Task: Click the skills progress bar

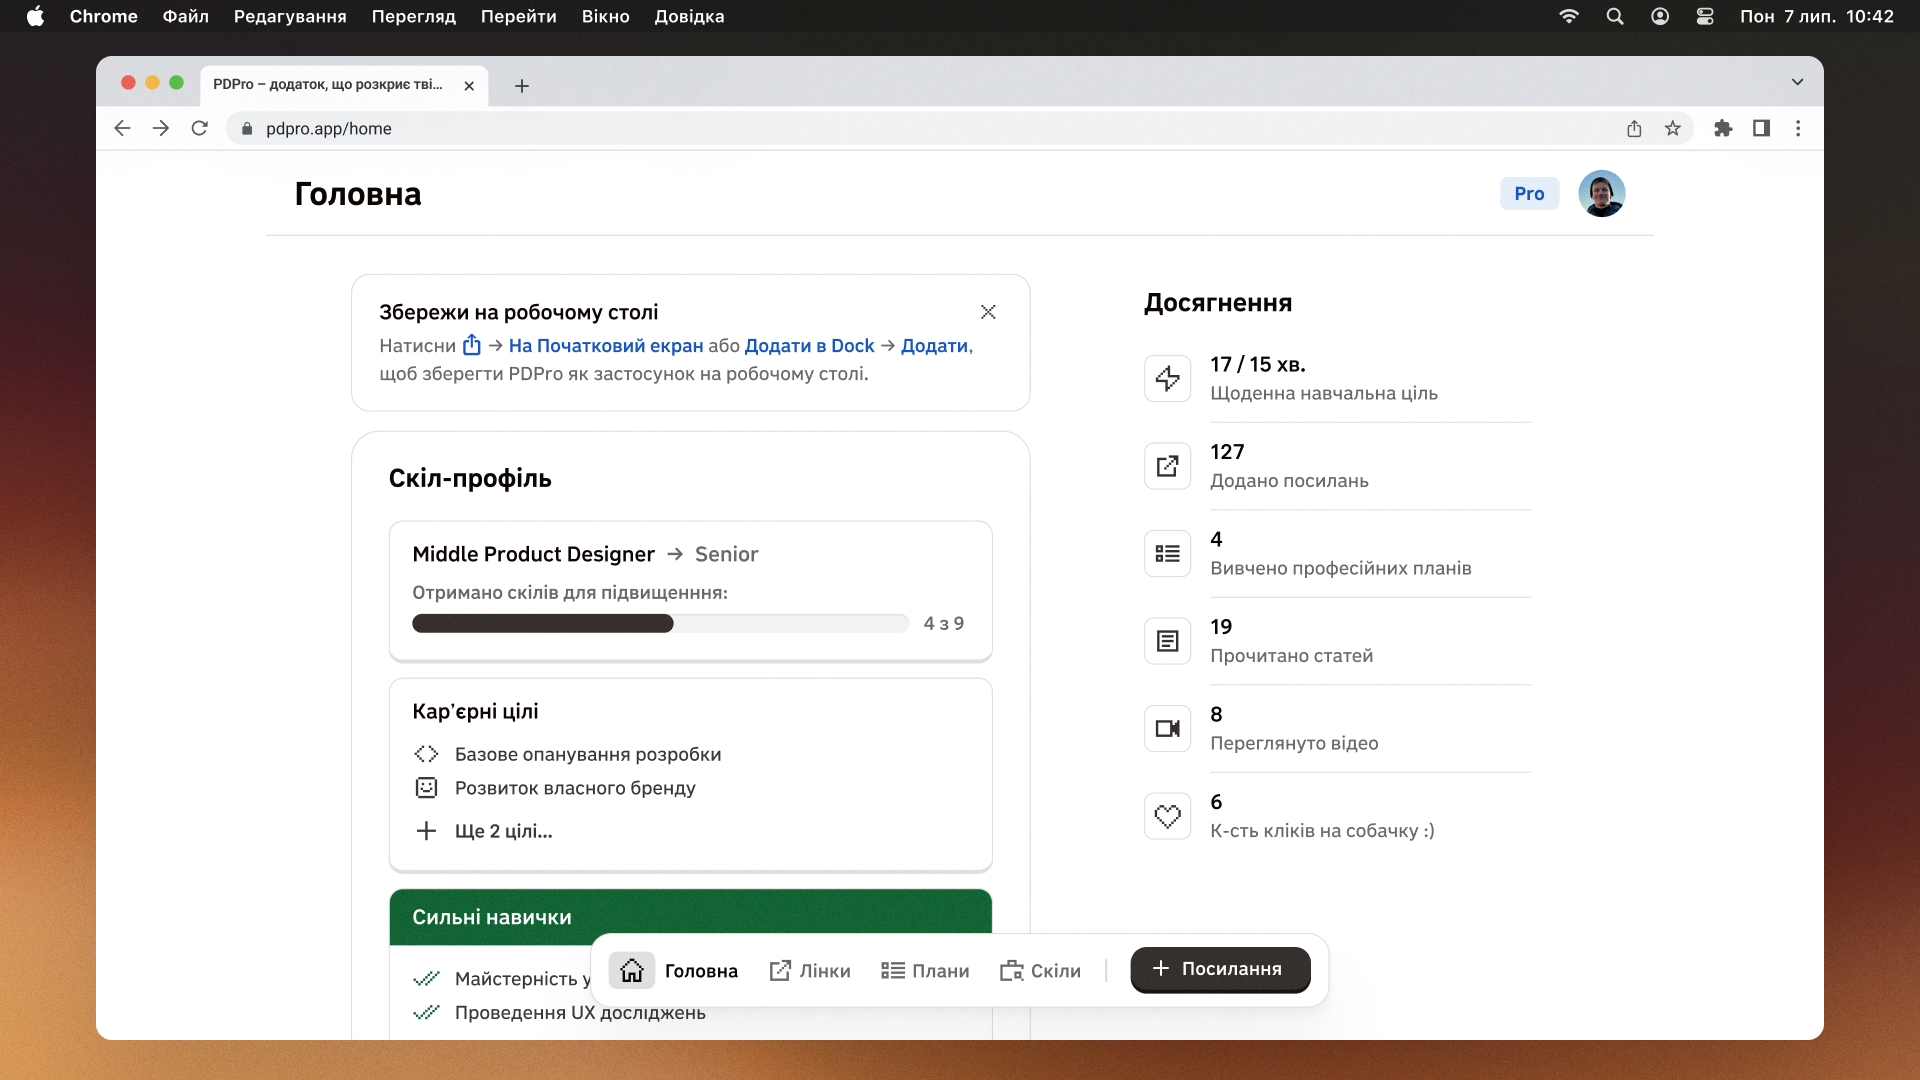Action: click(659, 624)
